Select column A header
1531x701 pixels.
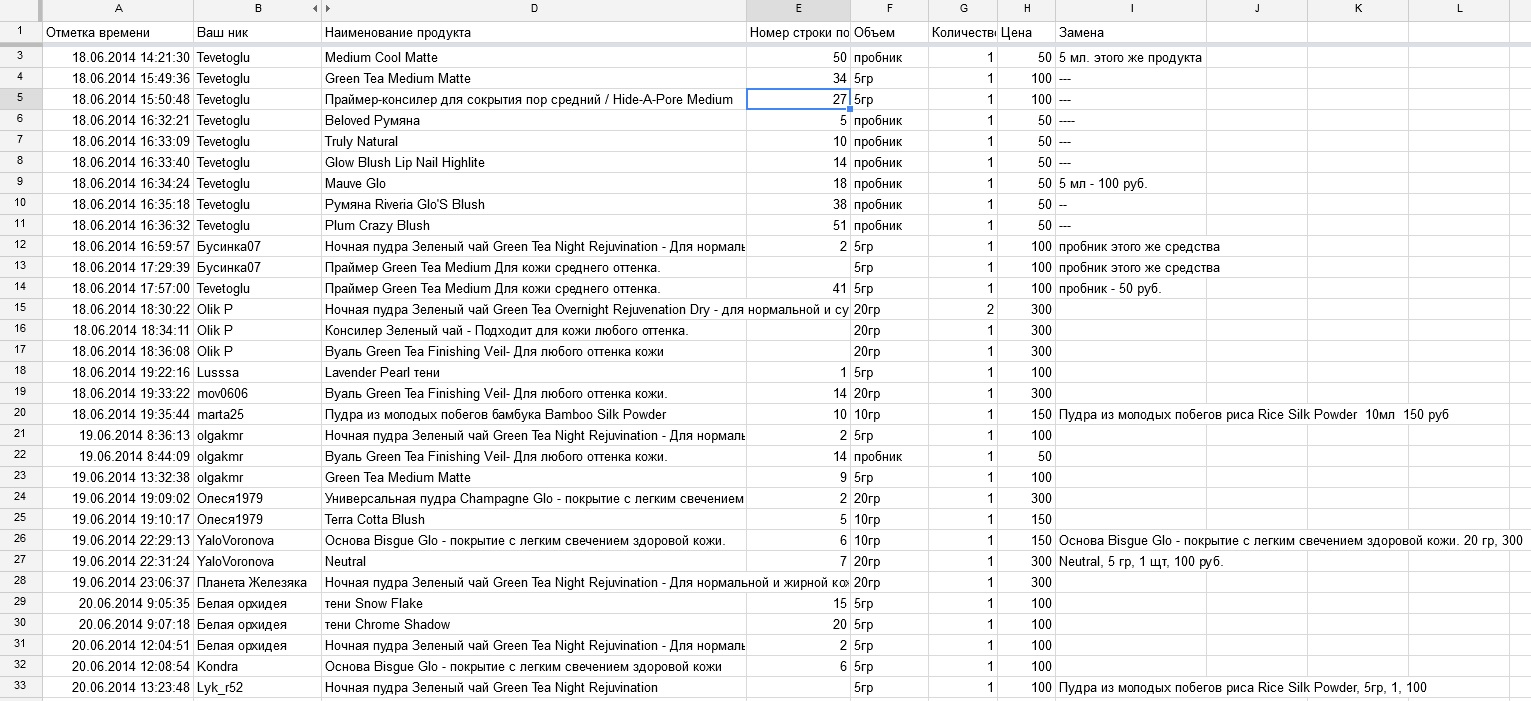pyautogui.click(x=118, y=9)
